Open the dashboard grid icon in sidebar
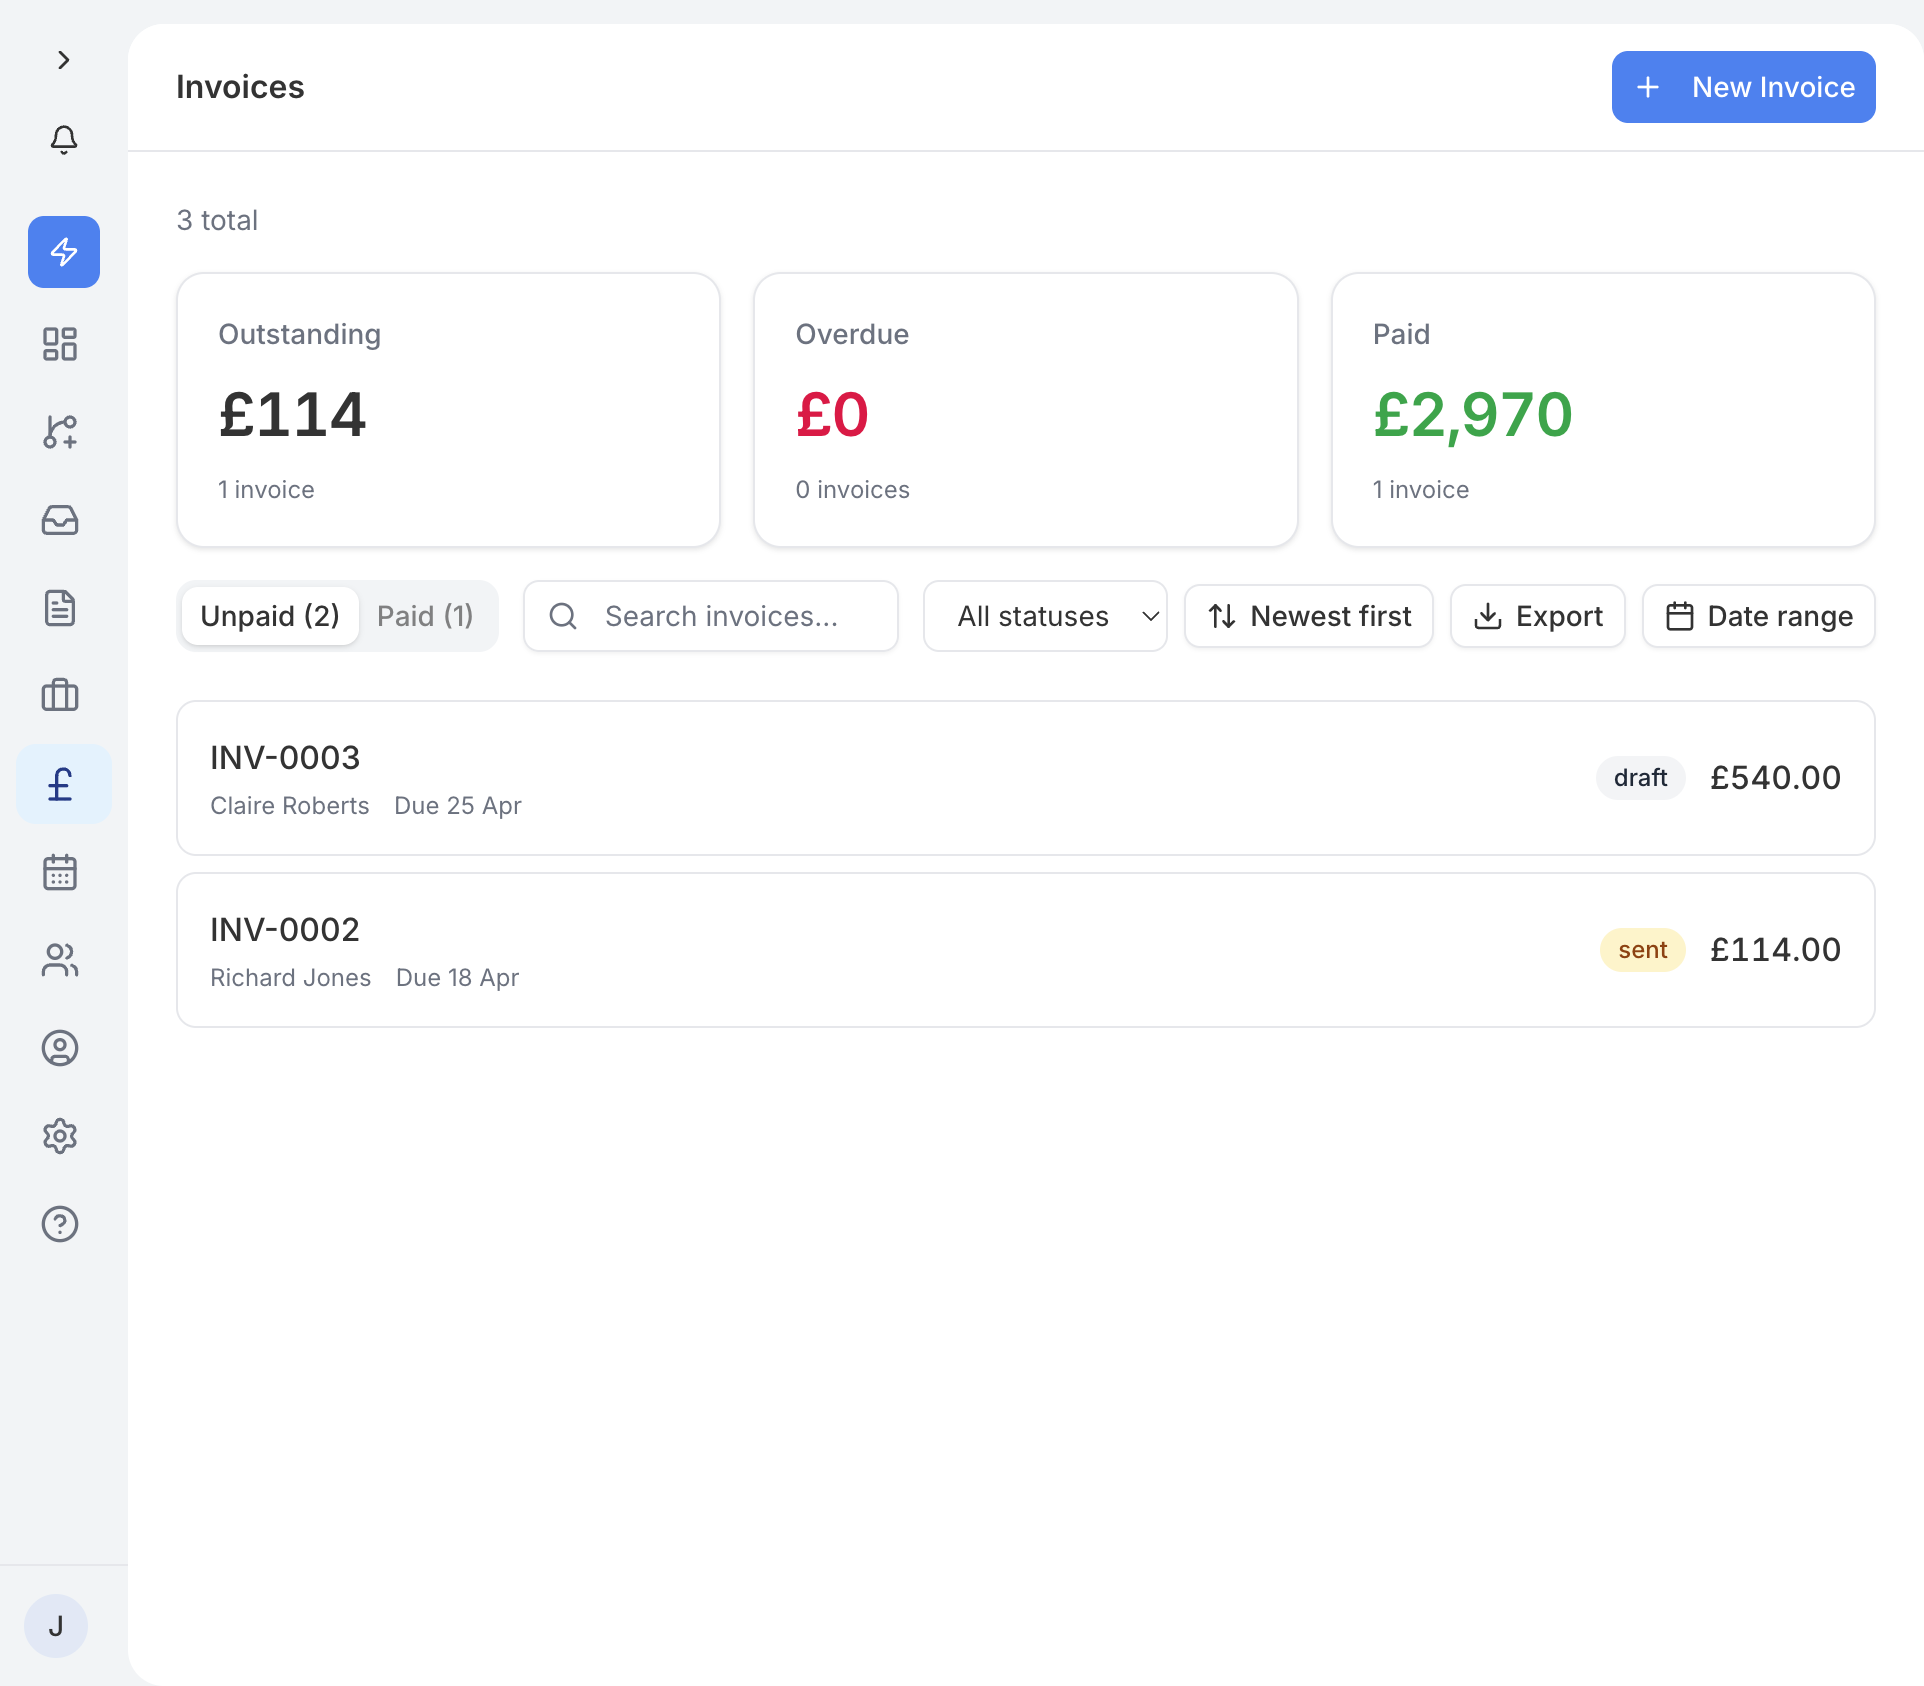Screen dimensions: 1924x1686 pos(59,344)
